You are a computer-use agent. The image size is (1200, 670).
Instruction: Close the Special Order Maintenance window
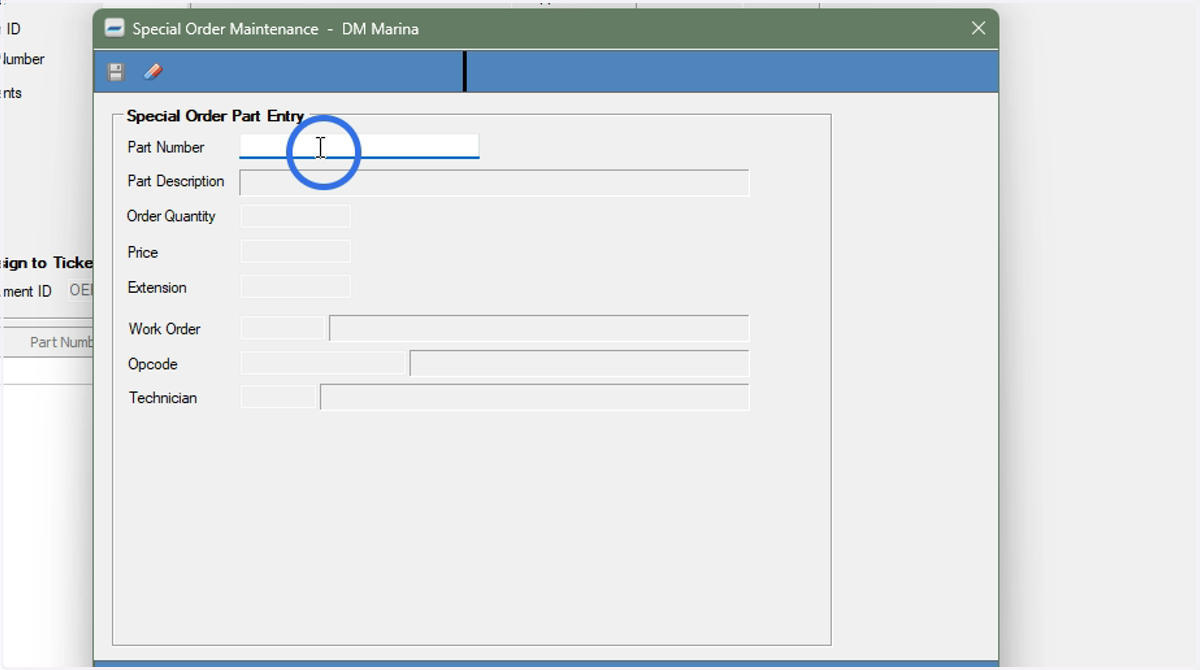coord(979,28)
